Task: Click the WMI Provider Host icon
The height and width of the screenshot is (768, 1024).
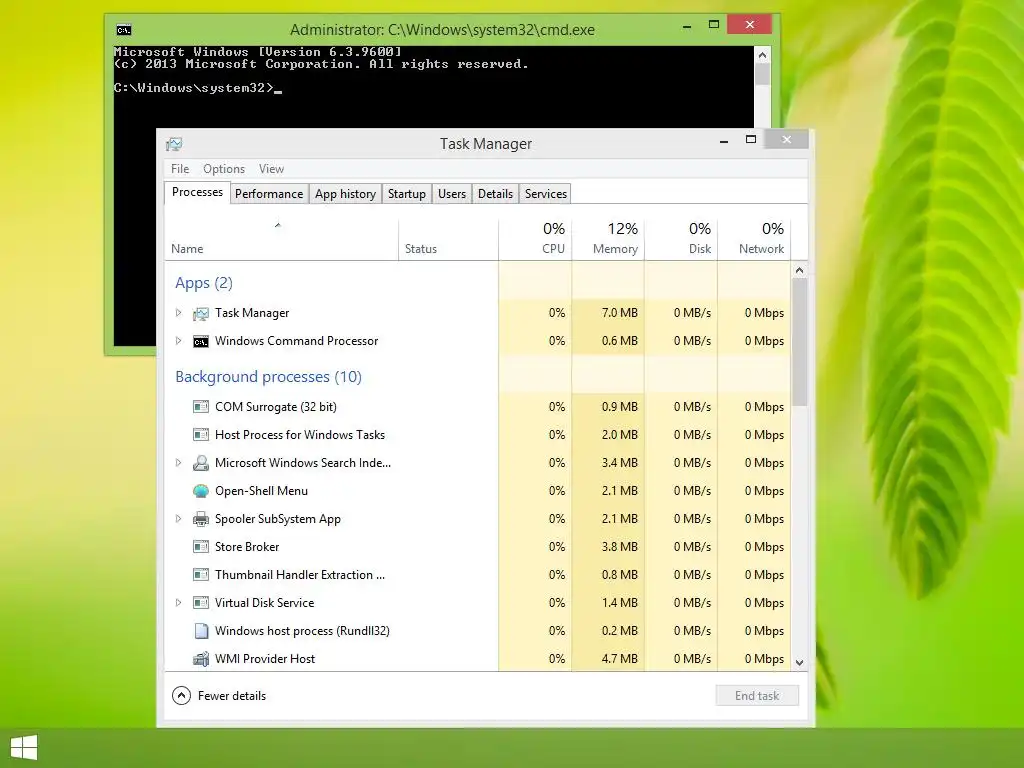Action: point(201,659)
